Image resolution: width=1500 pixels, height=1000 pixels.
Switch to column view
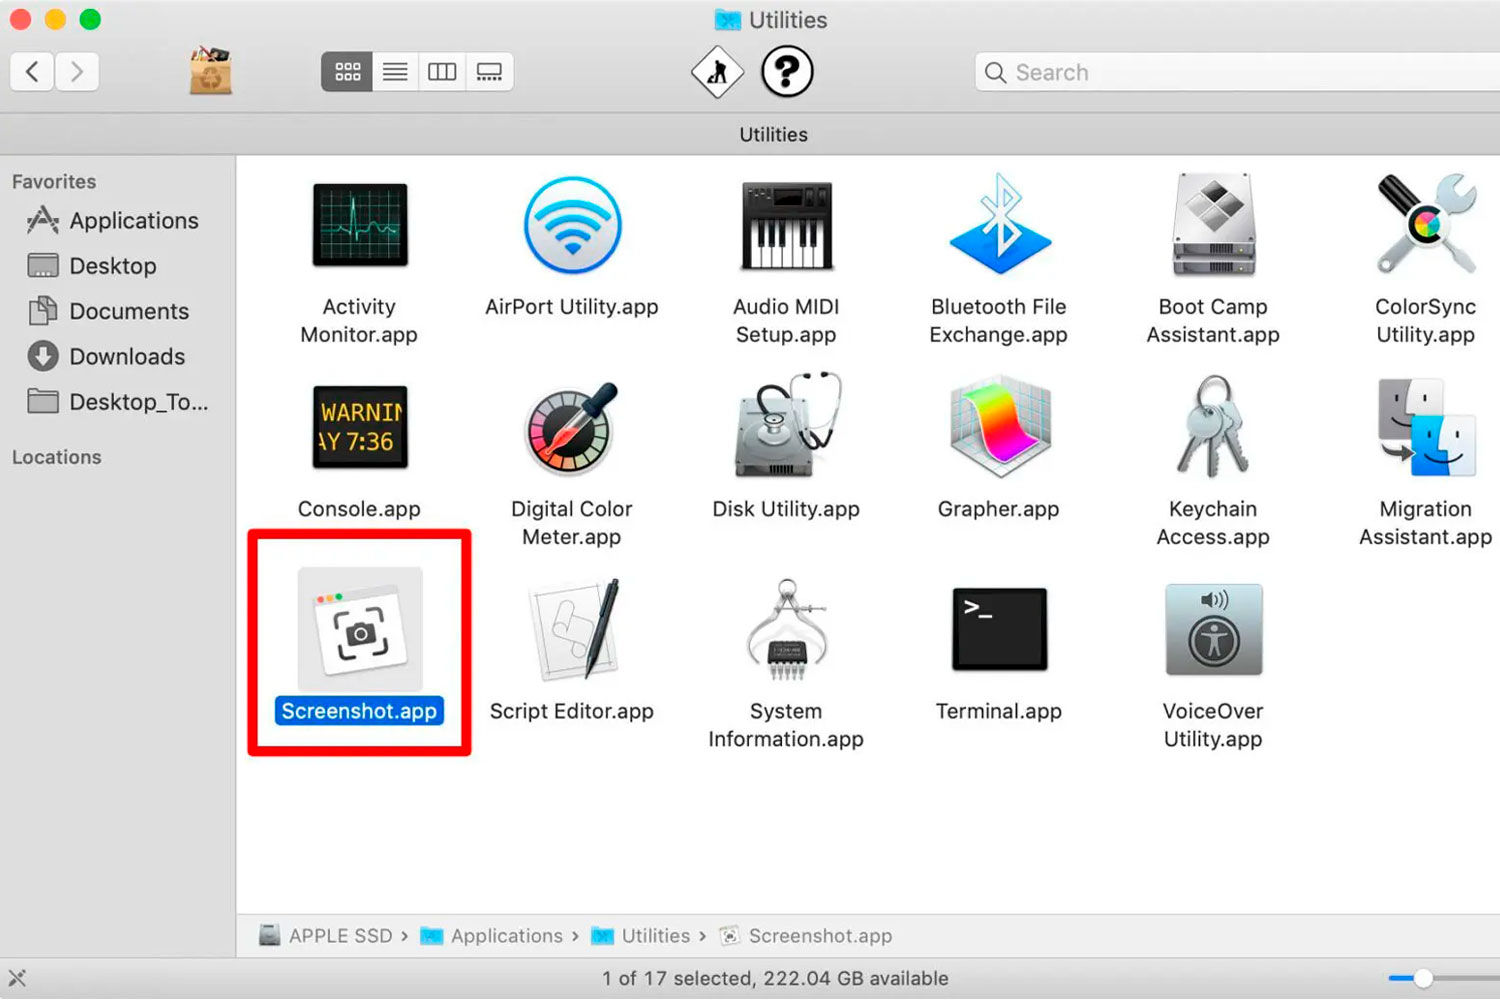pyautogui.click(x=442, y=72)
